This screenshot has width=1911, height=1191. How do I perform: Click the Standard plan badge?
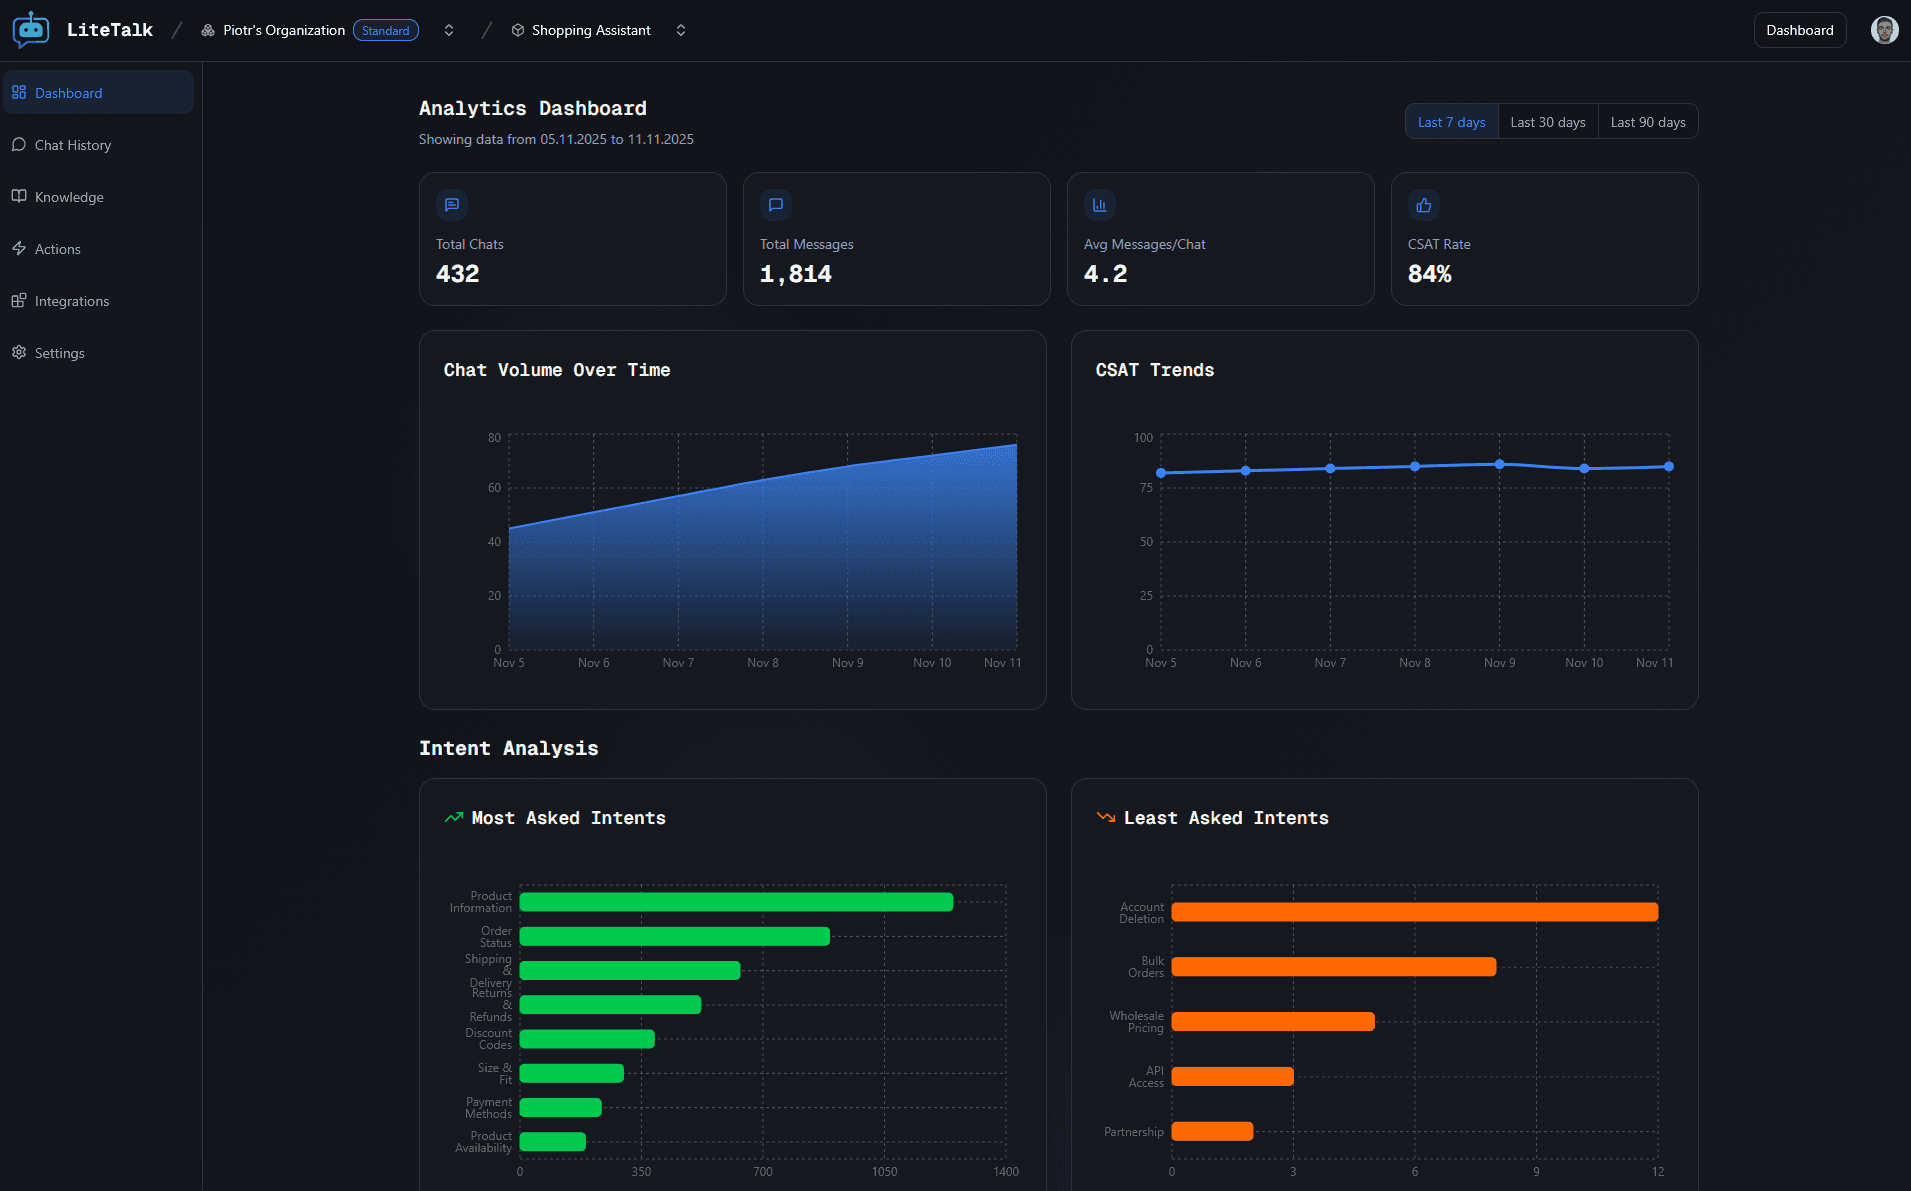[x=386, y=30]
